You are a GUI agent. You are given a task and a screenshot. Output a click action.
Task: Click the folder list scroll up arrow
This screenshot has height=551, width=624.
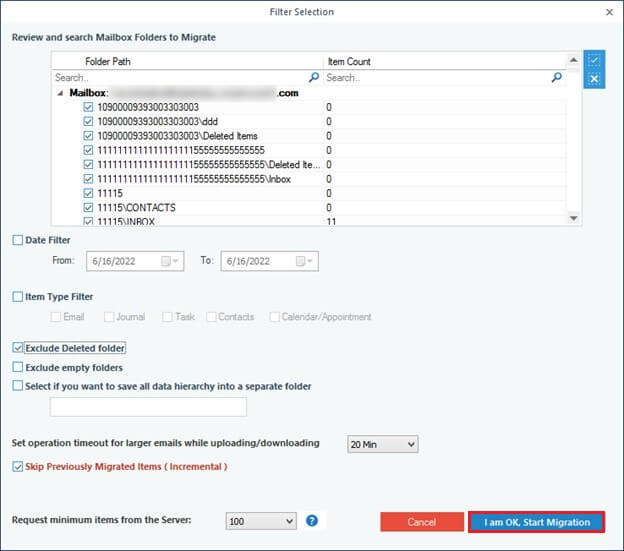click(573, 60)
